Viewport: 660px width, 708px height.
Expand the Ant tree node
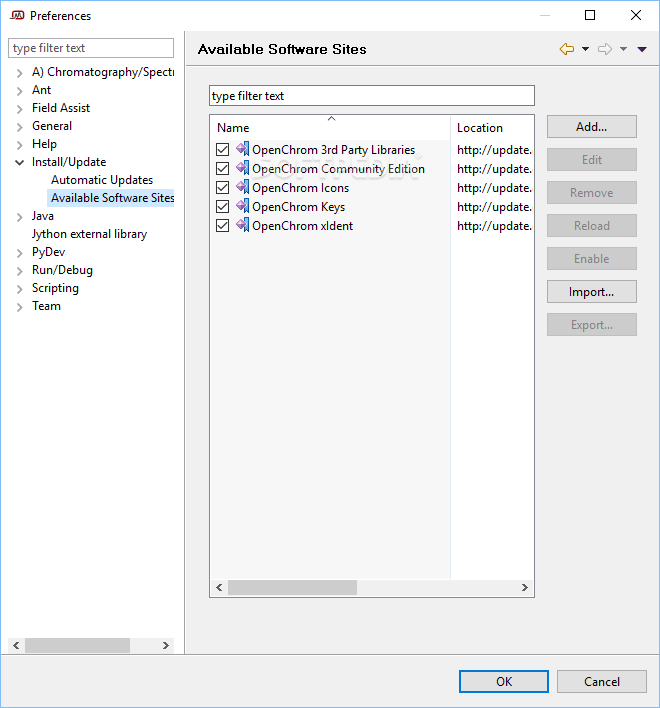coord(19,91)
